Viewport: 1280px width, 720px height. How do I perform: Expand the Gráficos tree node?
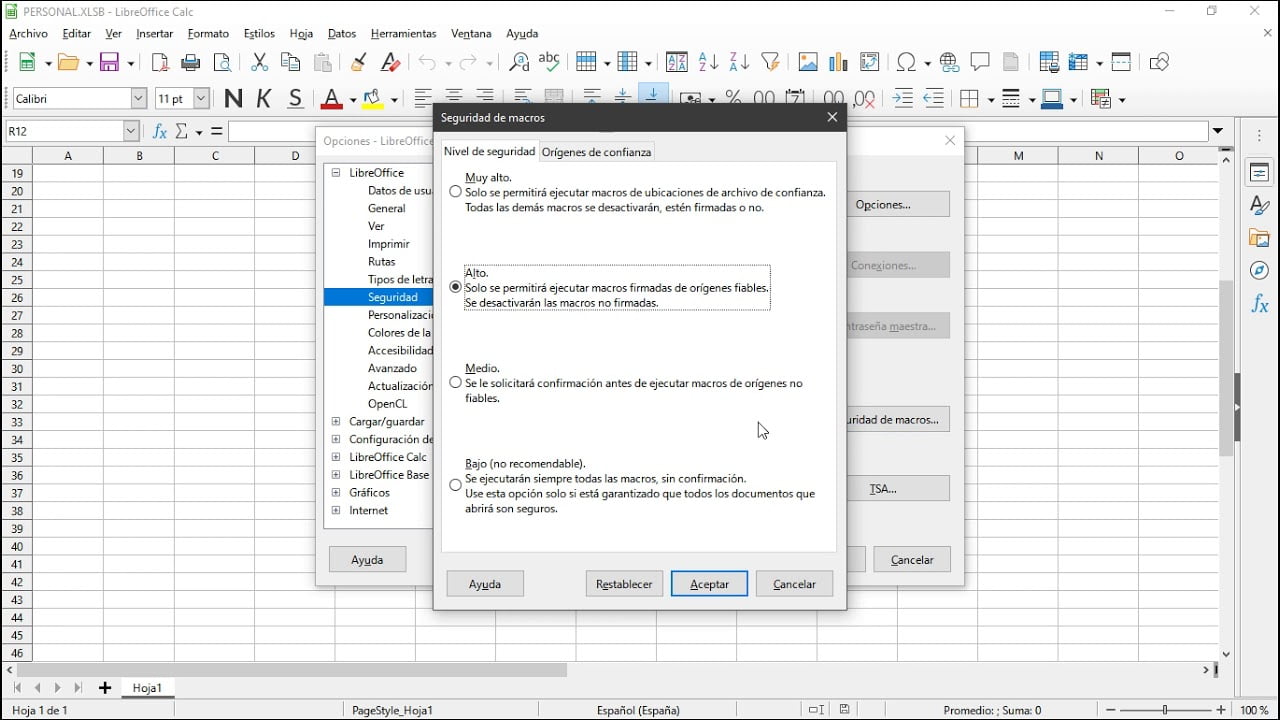click(x=336, y=492)
